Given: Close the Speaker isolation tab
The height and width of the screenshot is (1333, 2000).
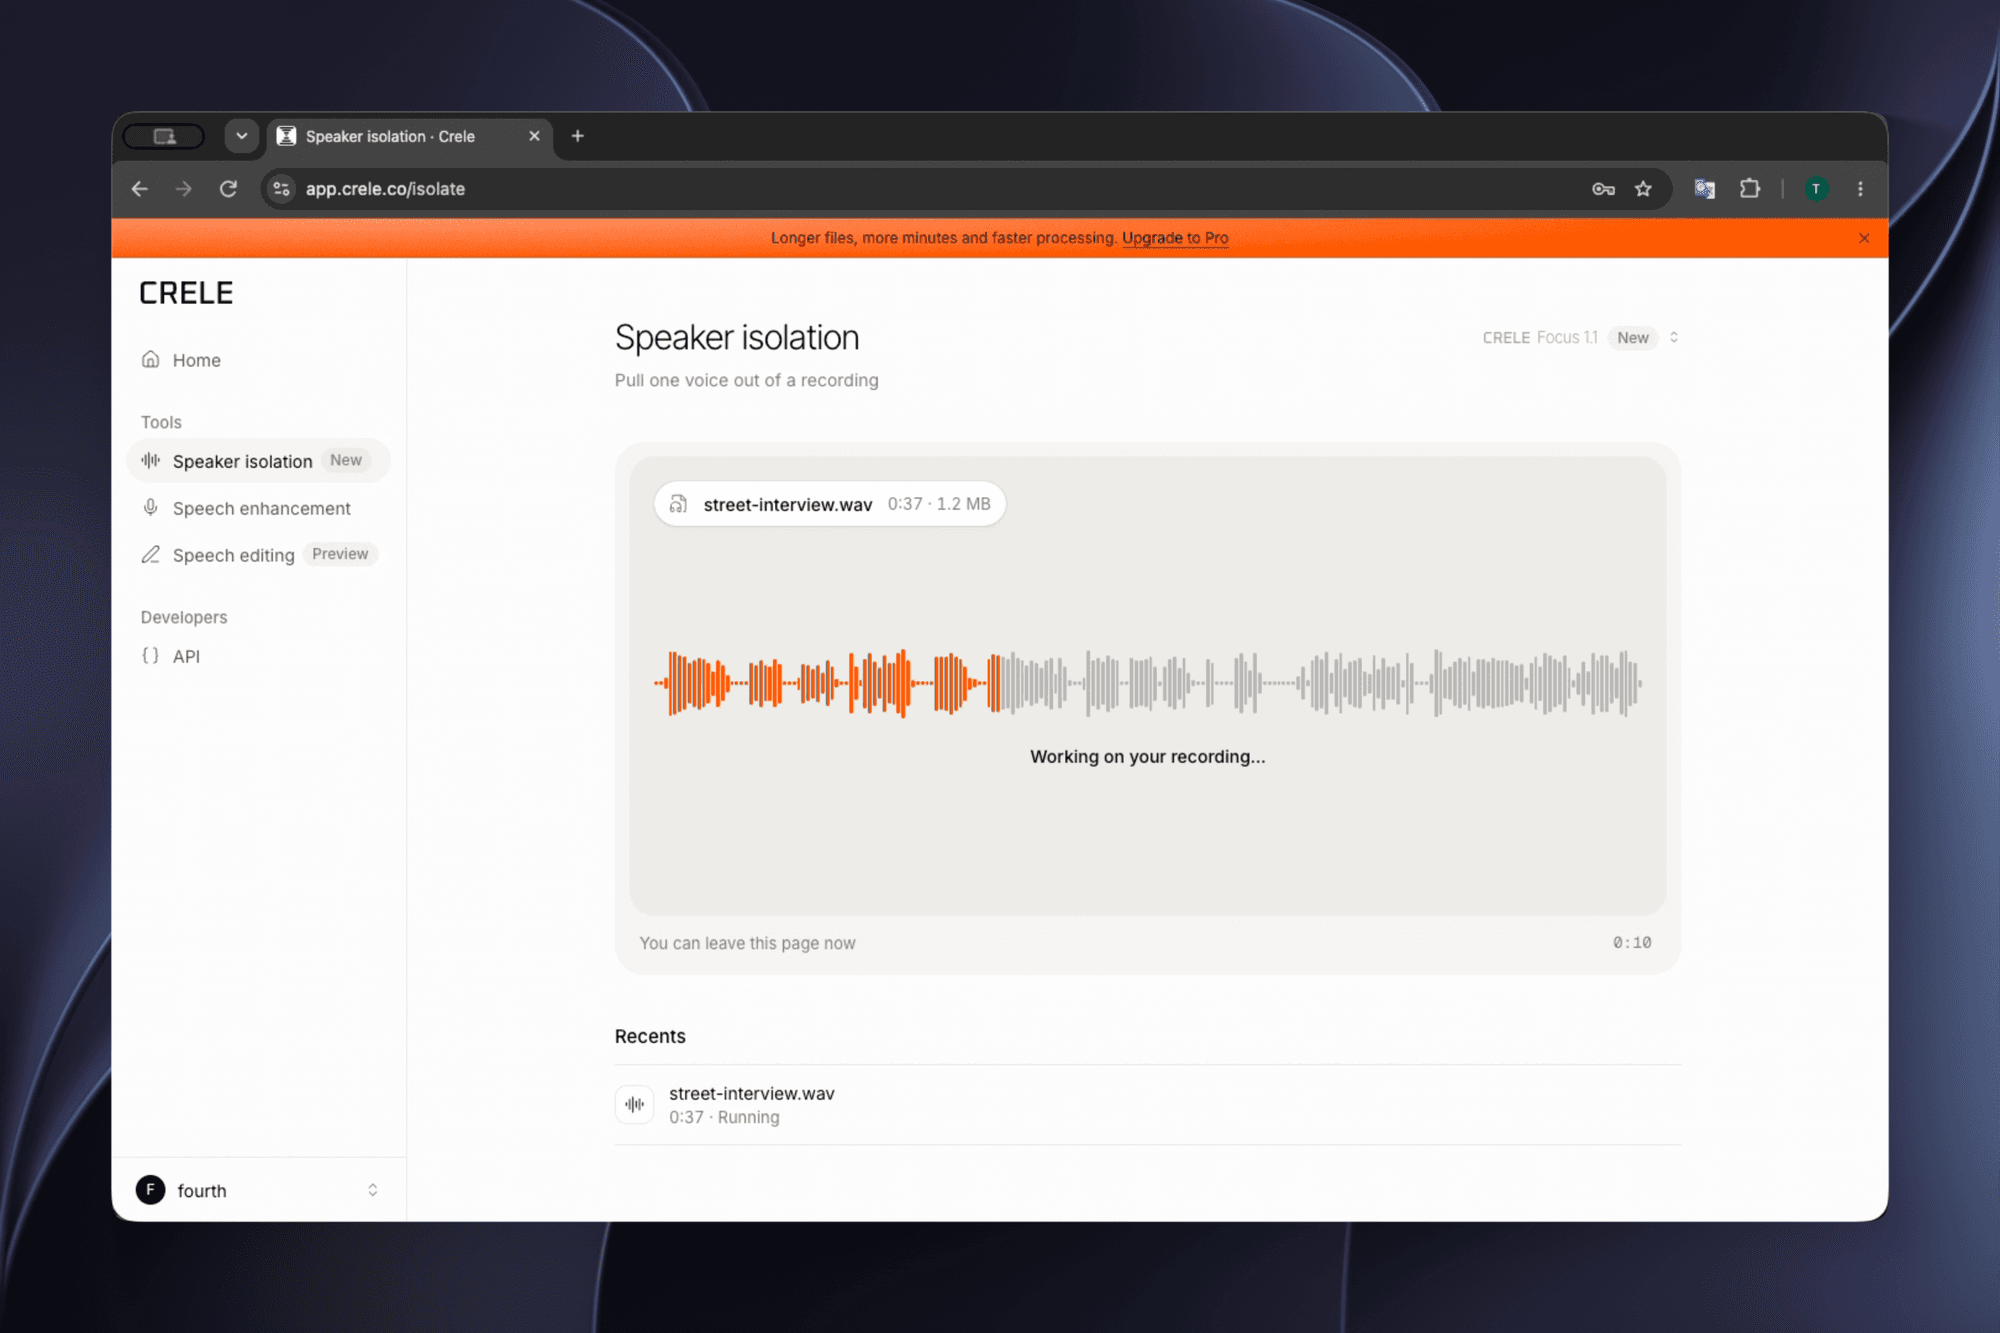Looking at the screenshot, I should (x=534, y=136).
